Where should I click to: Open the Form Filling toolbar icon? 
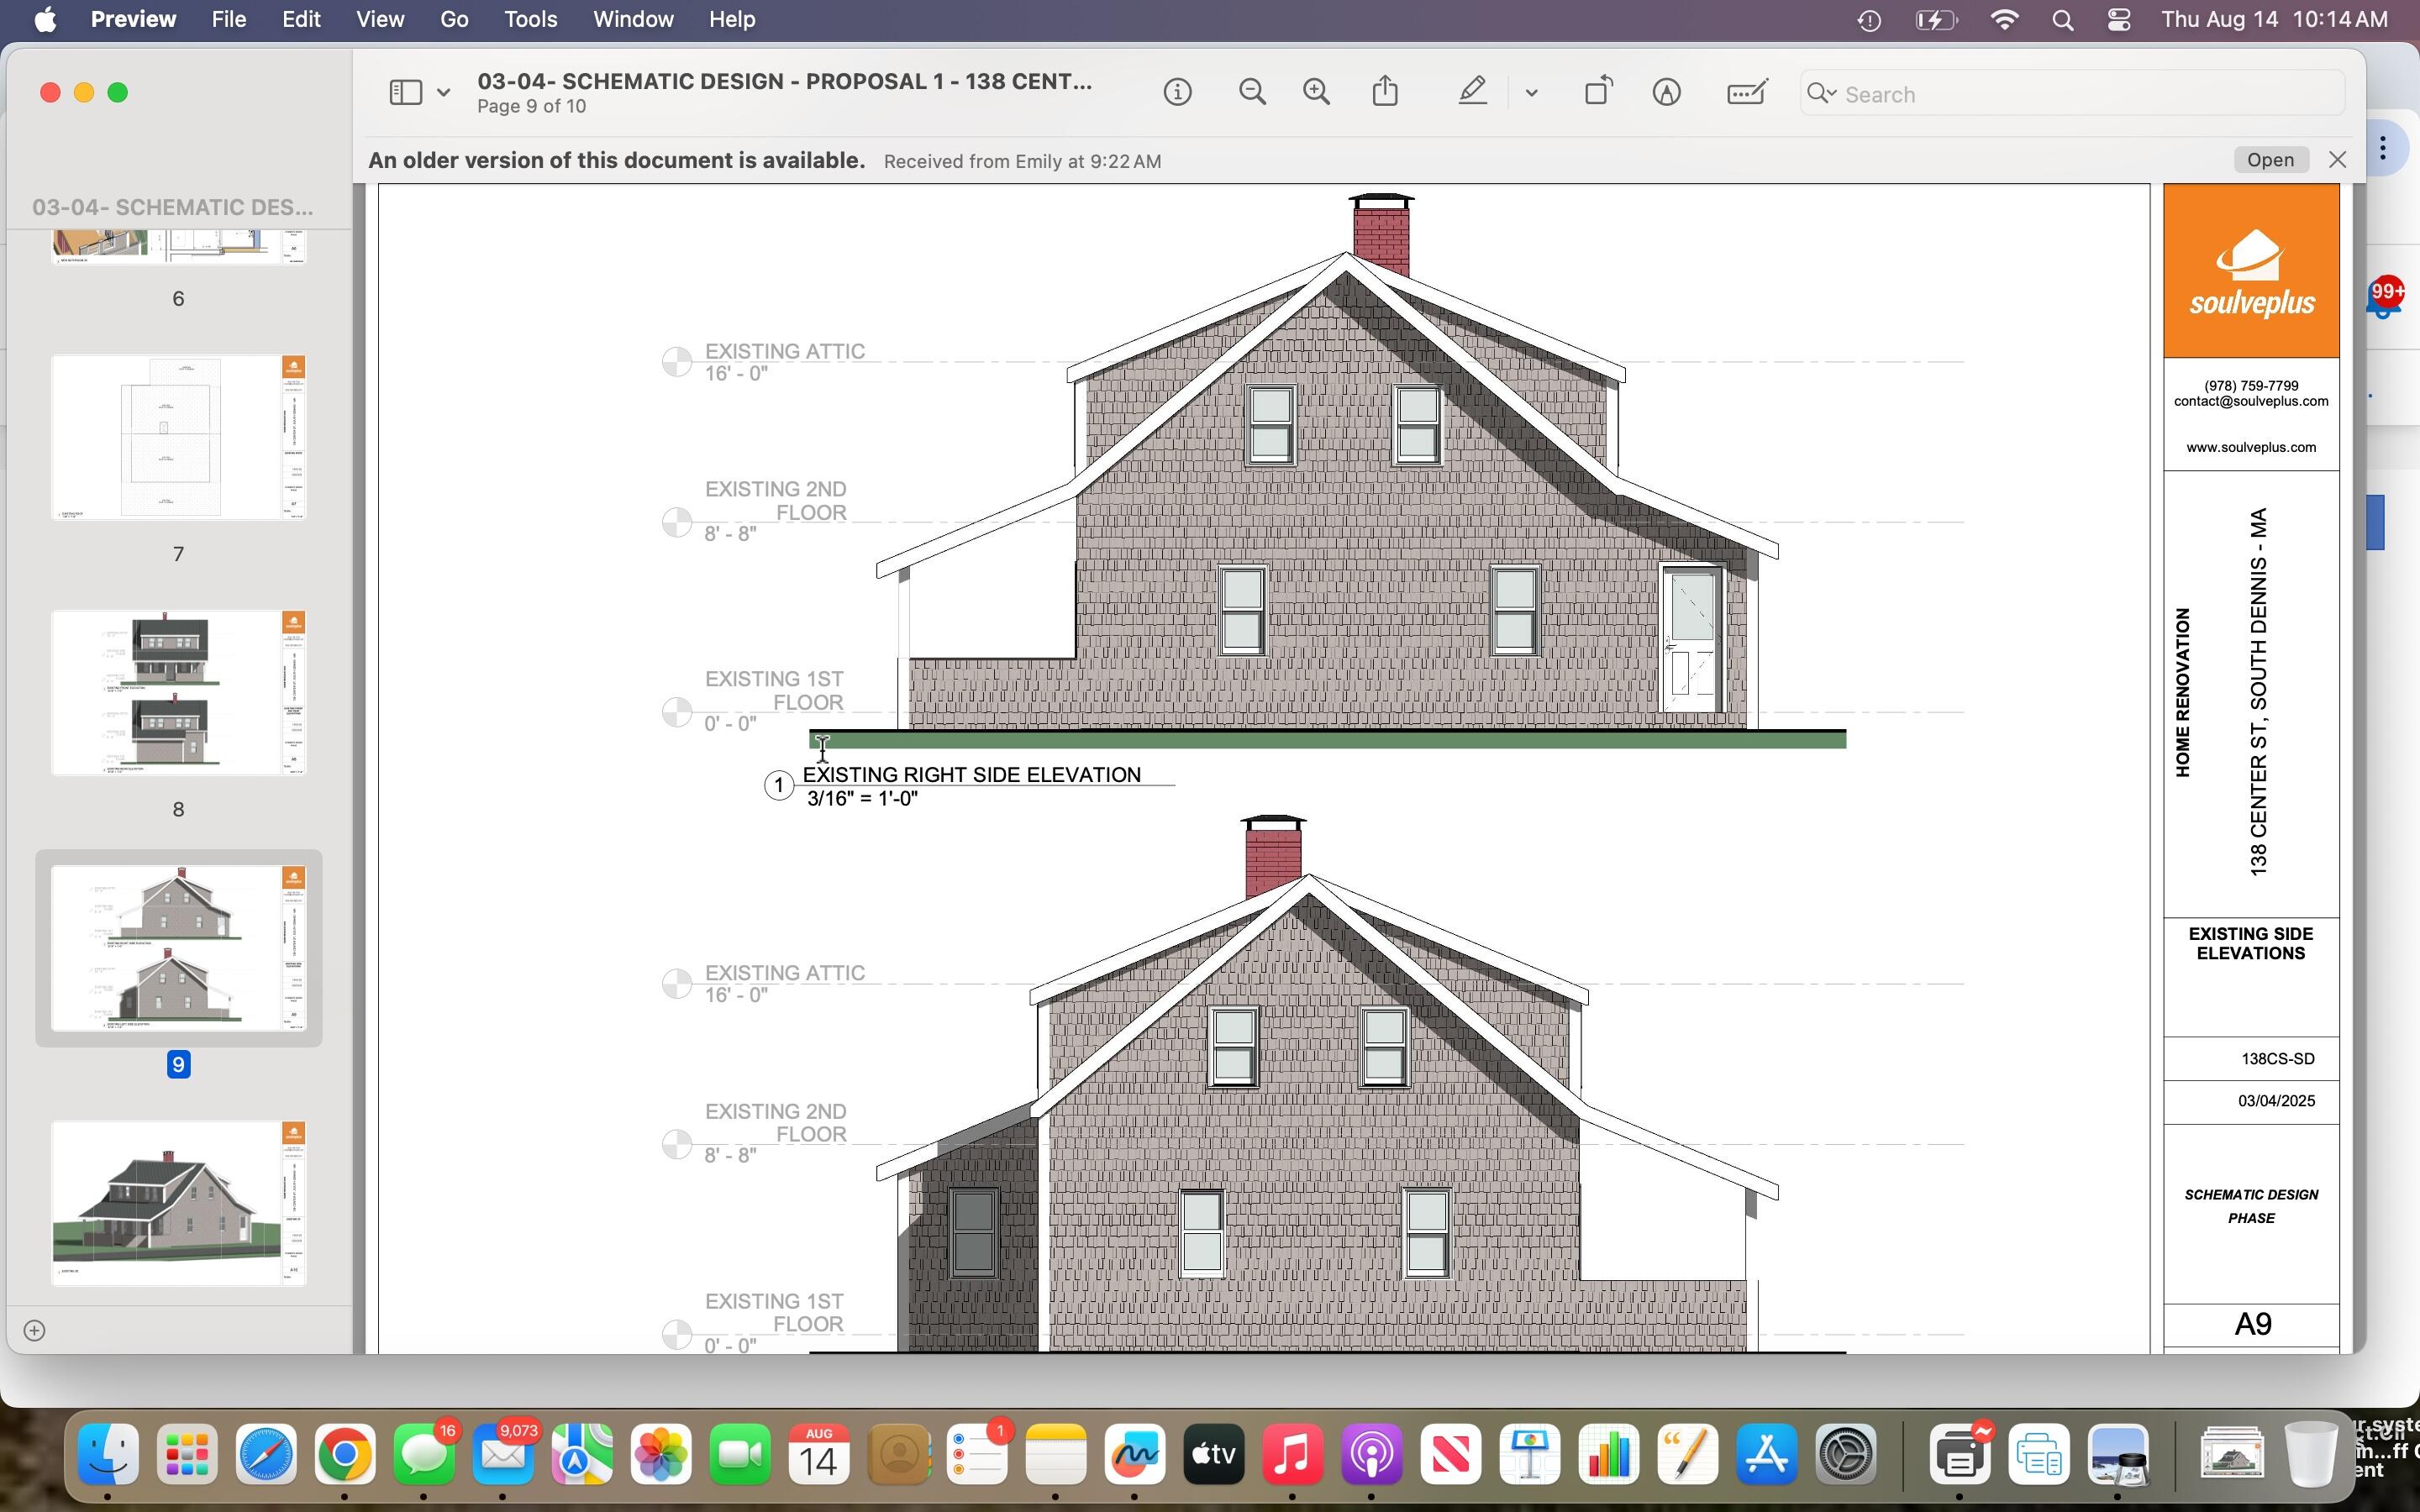pos(1746,93)
